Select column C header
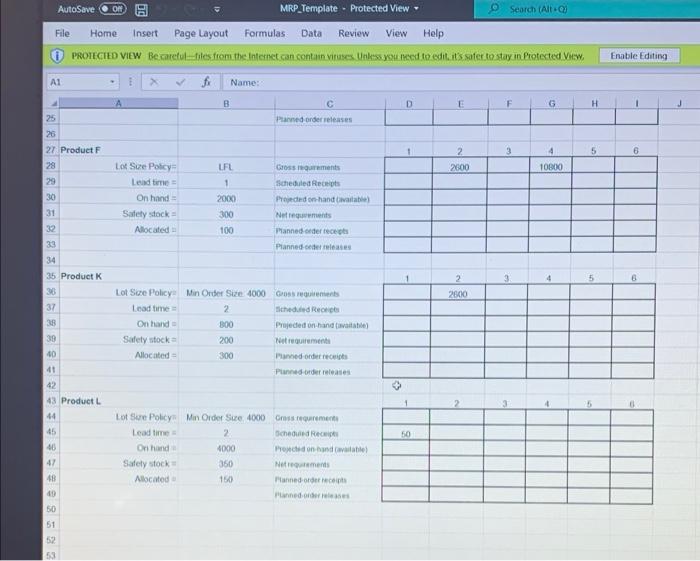Viewport: 700px width, 561px height. [330, 104]
